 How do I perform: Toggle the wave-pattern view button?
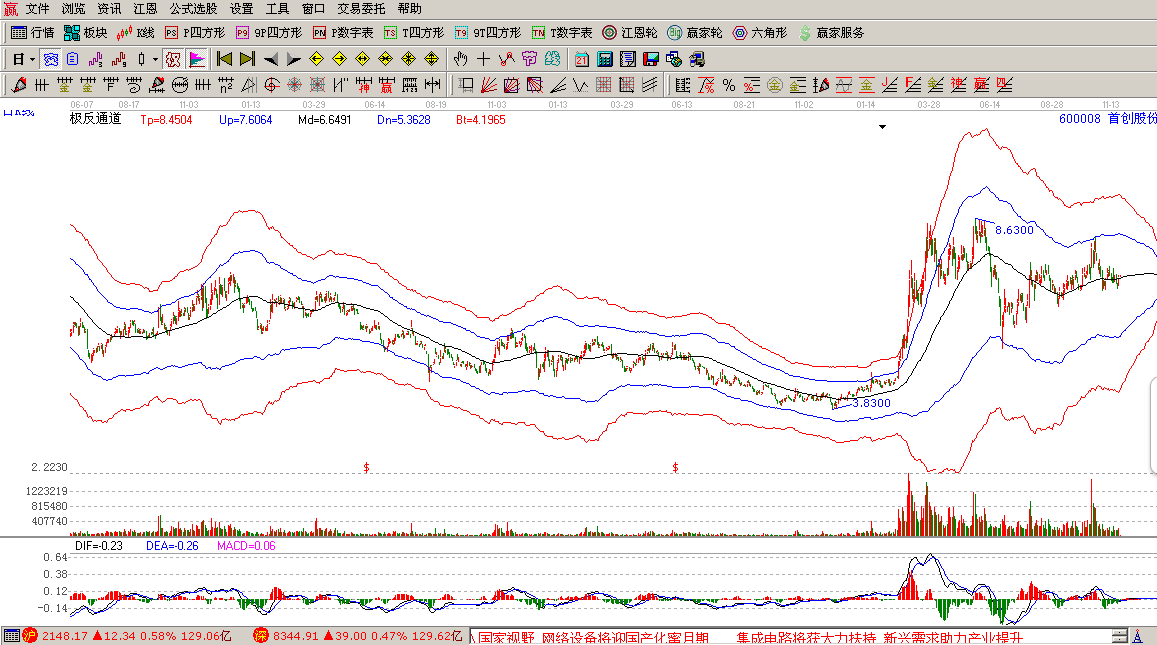(x=49, y=59)
